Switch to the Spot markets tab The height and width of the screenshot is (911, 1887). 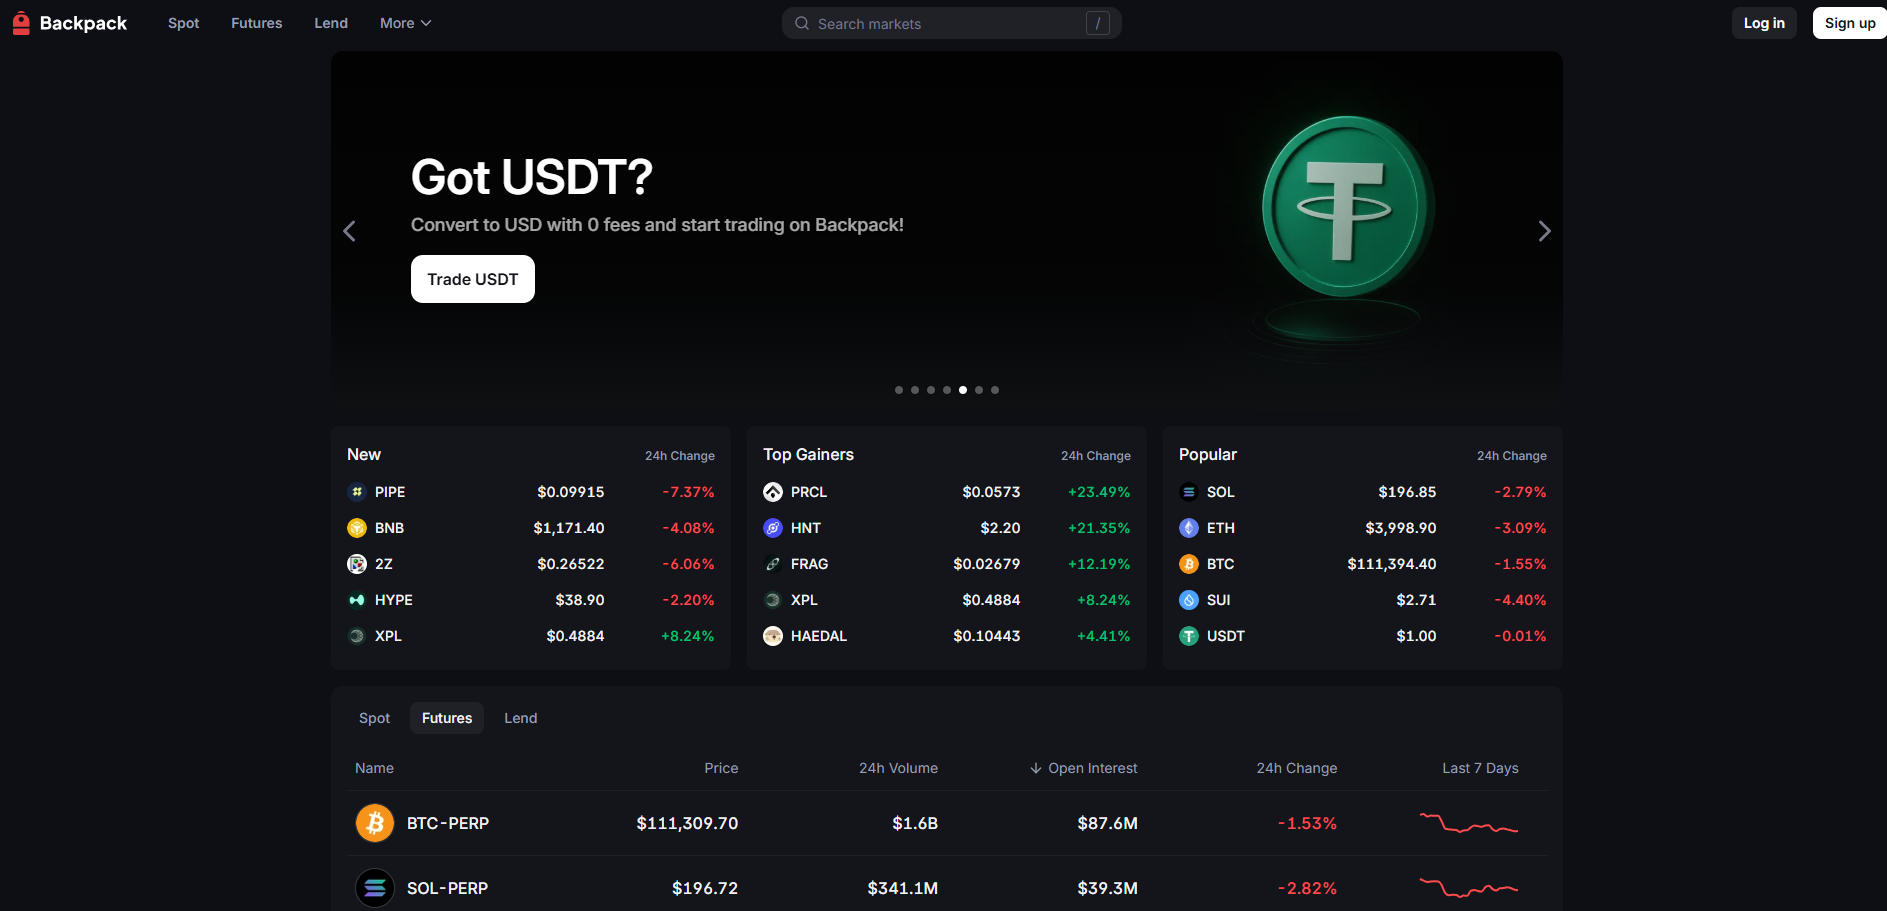tap(374, 718)
